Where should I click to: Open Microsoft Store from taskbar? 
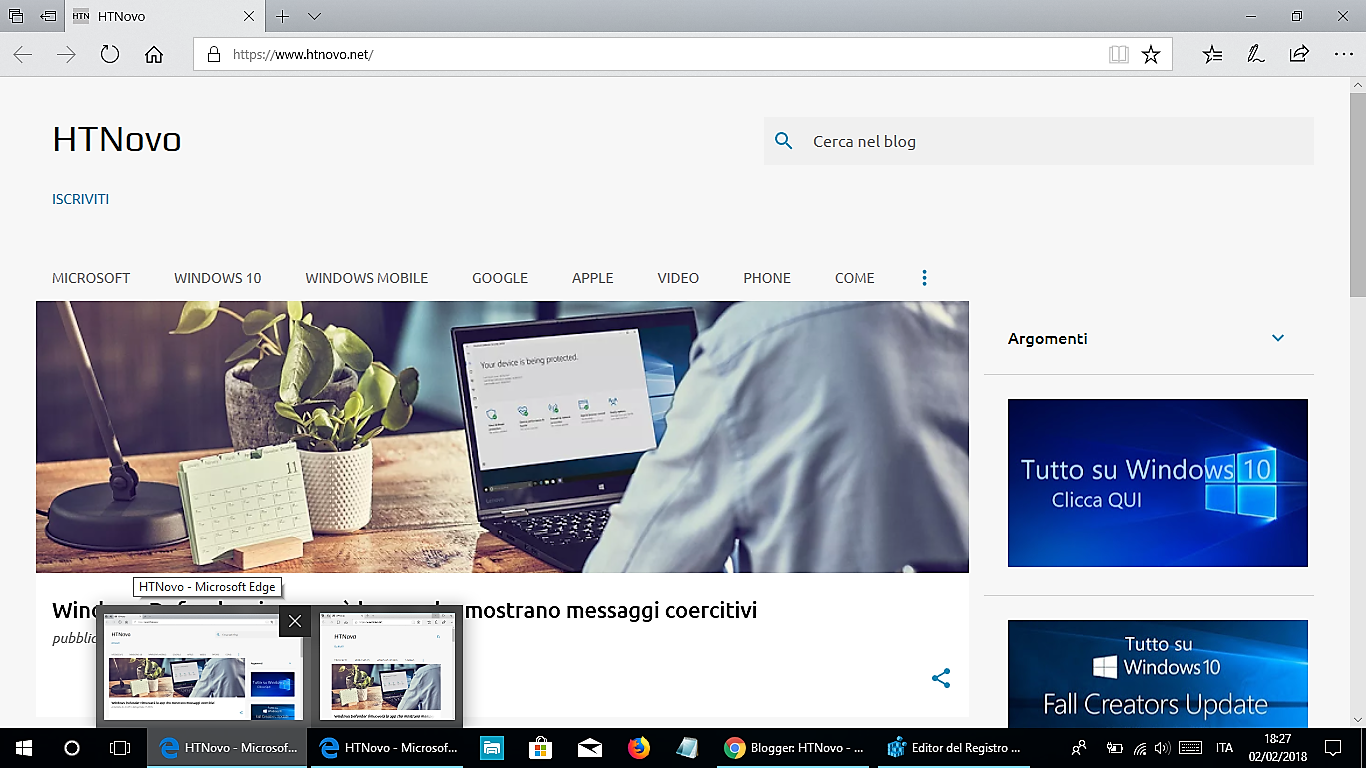(541, 747)
